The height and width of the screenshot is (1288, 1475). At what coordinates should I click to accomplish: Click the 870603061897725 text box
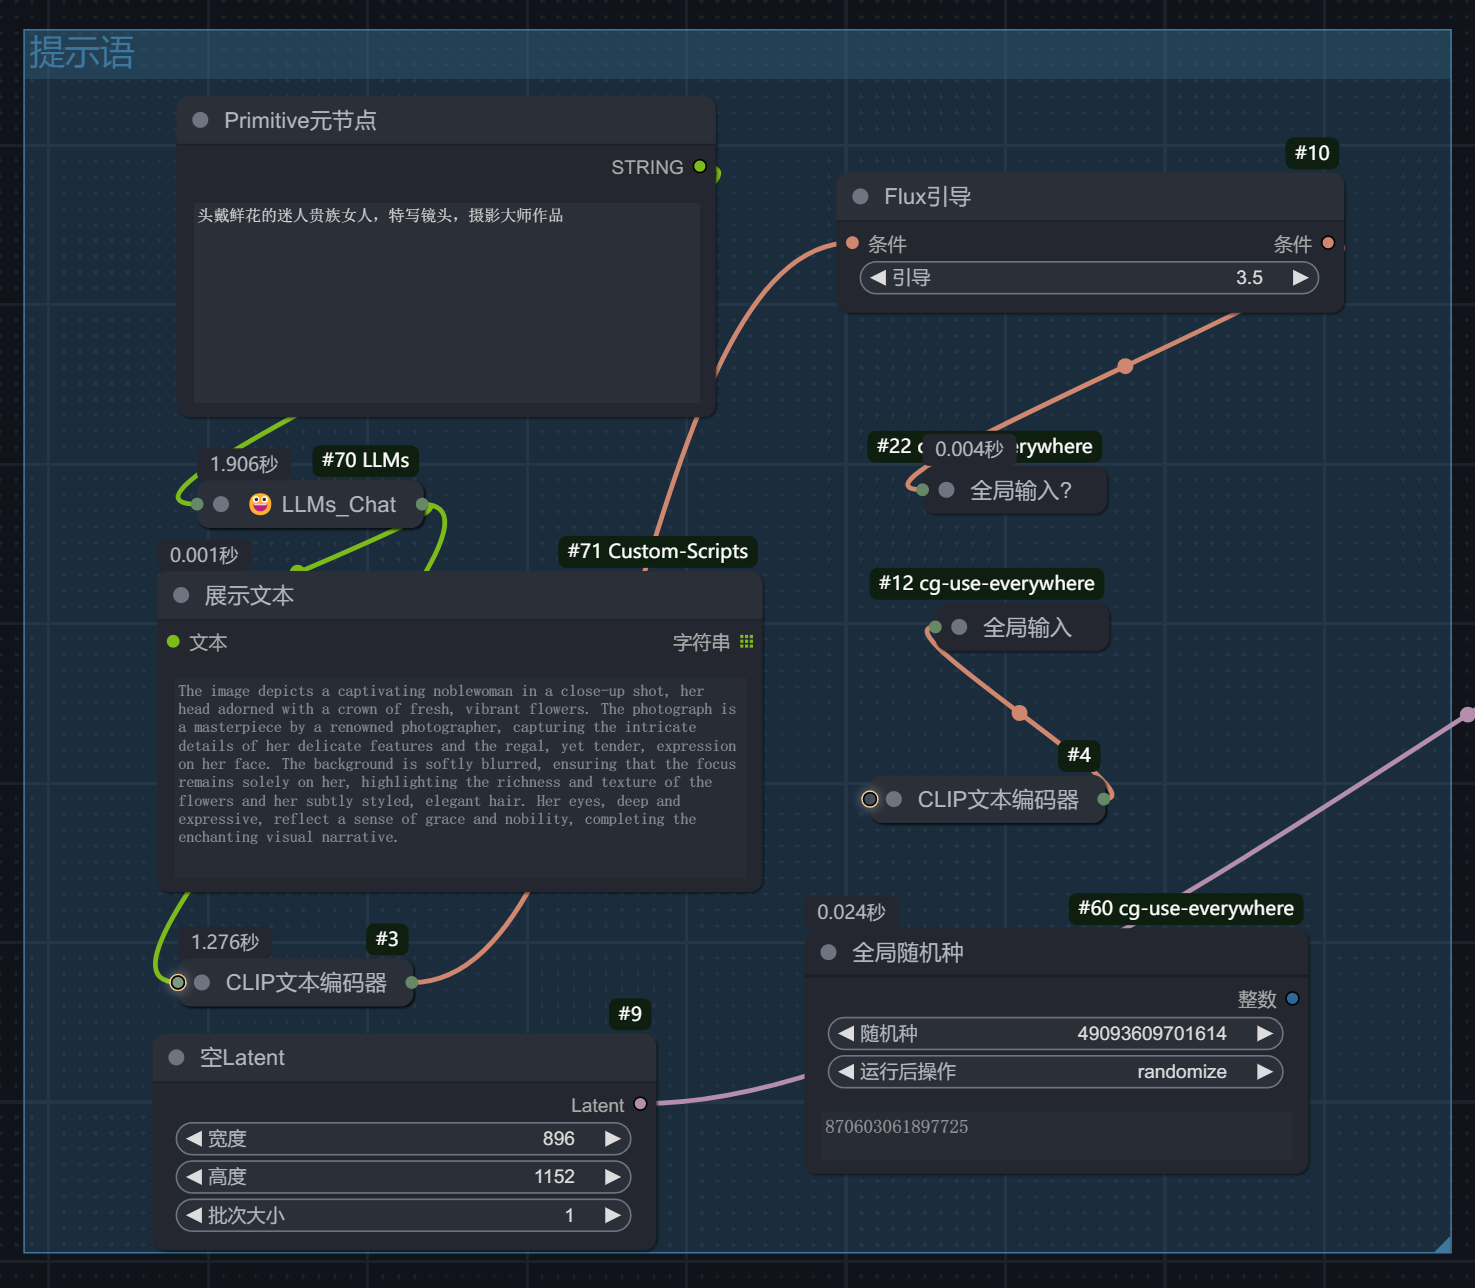click(1056, 1135)
